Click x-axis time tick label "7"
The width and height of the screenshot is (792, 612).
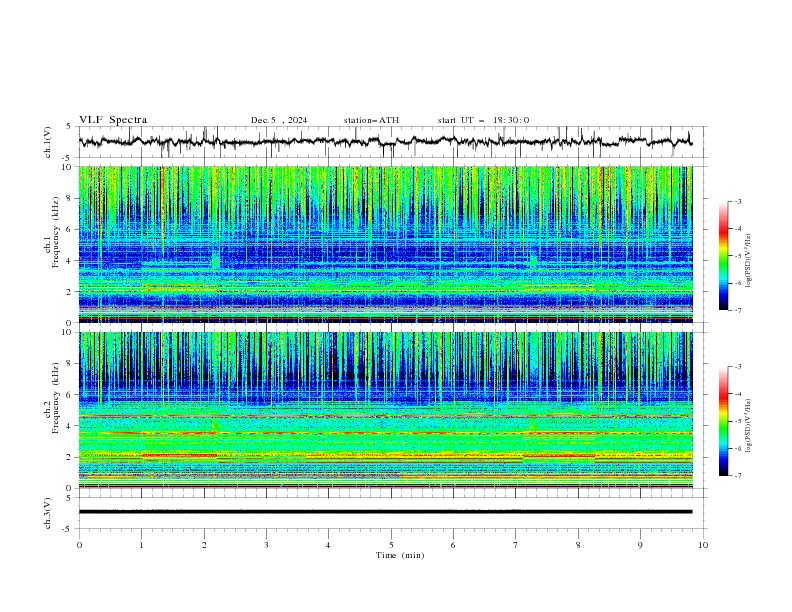coord(515,545)
